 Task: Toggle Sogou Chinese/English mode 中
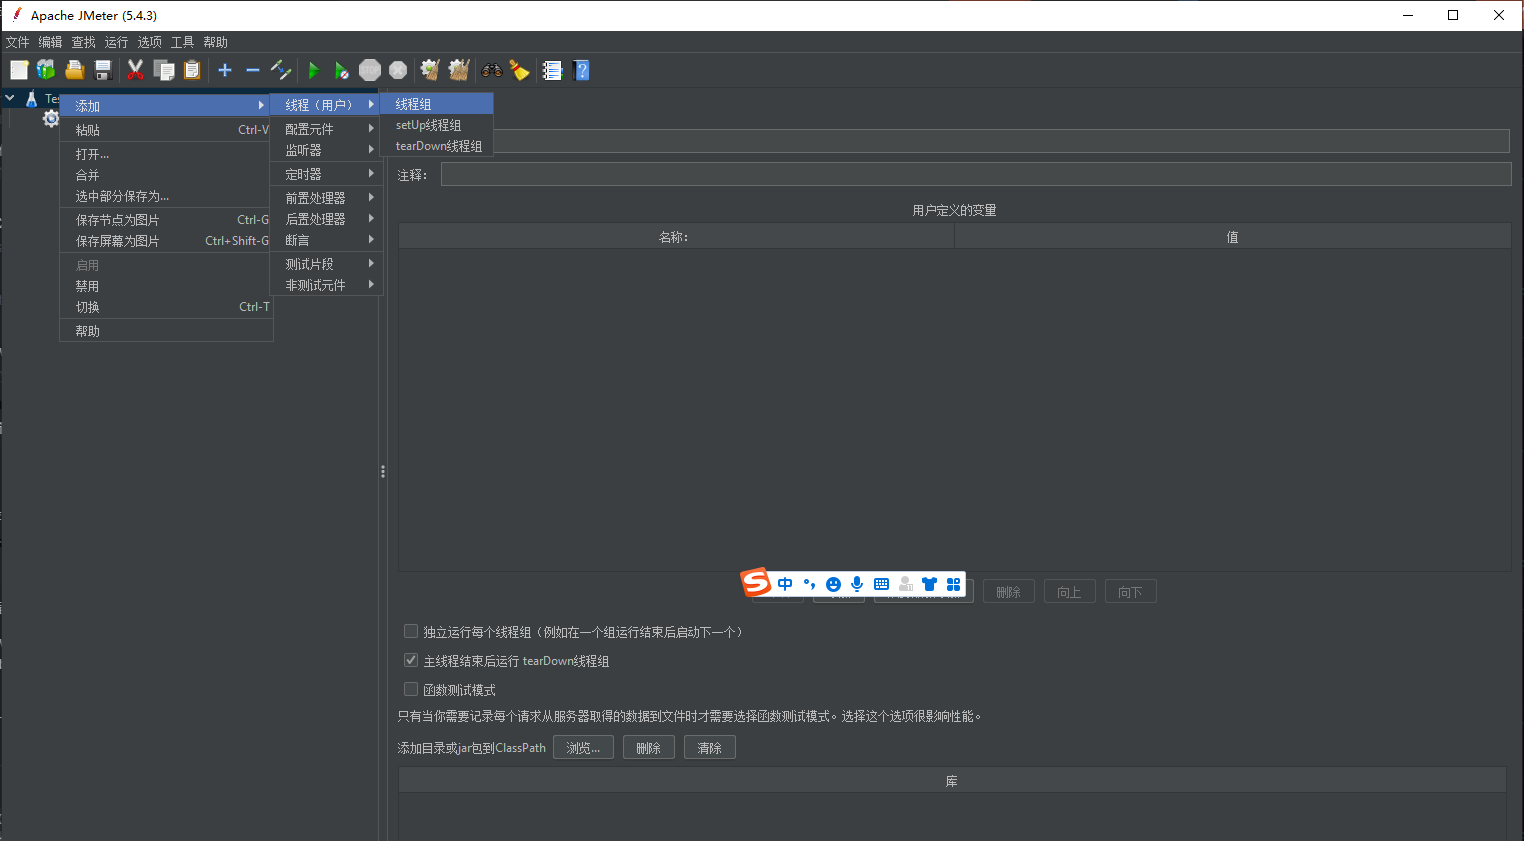(x=785, y=584)
